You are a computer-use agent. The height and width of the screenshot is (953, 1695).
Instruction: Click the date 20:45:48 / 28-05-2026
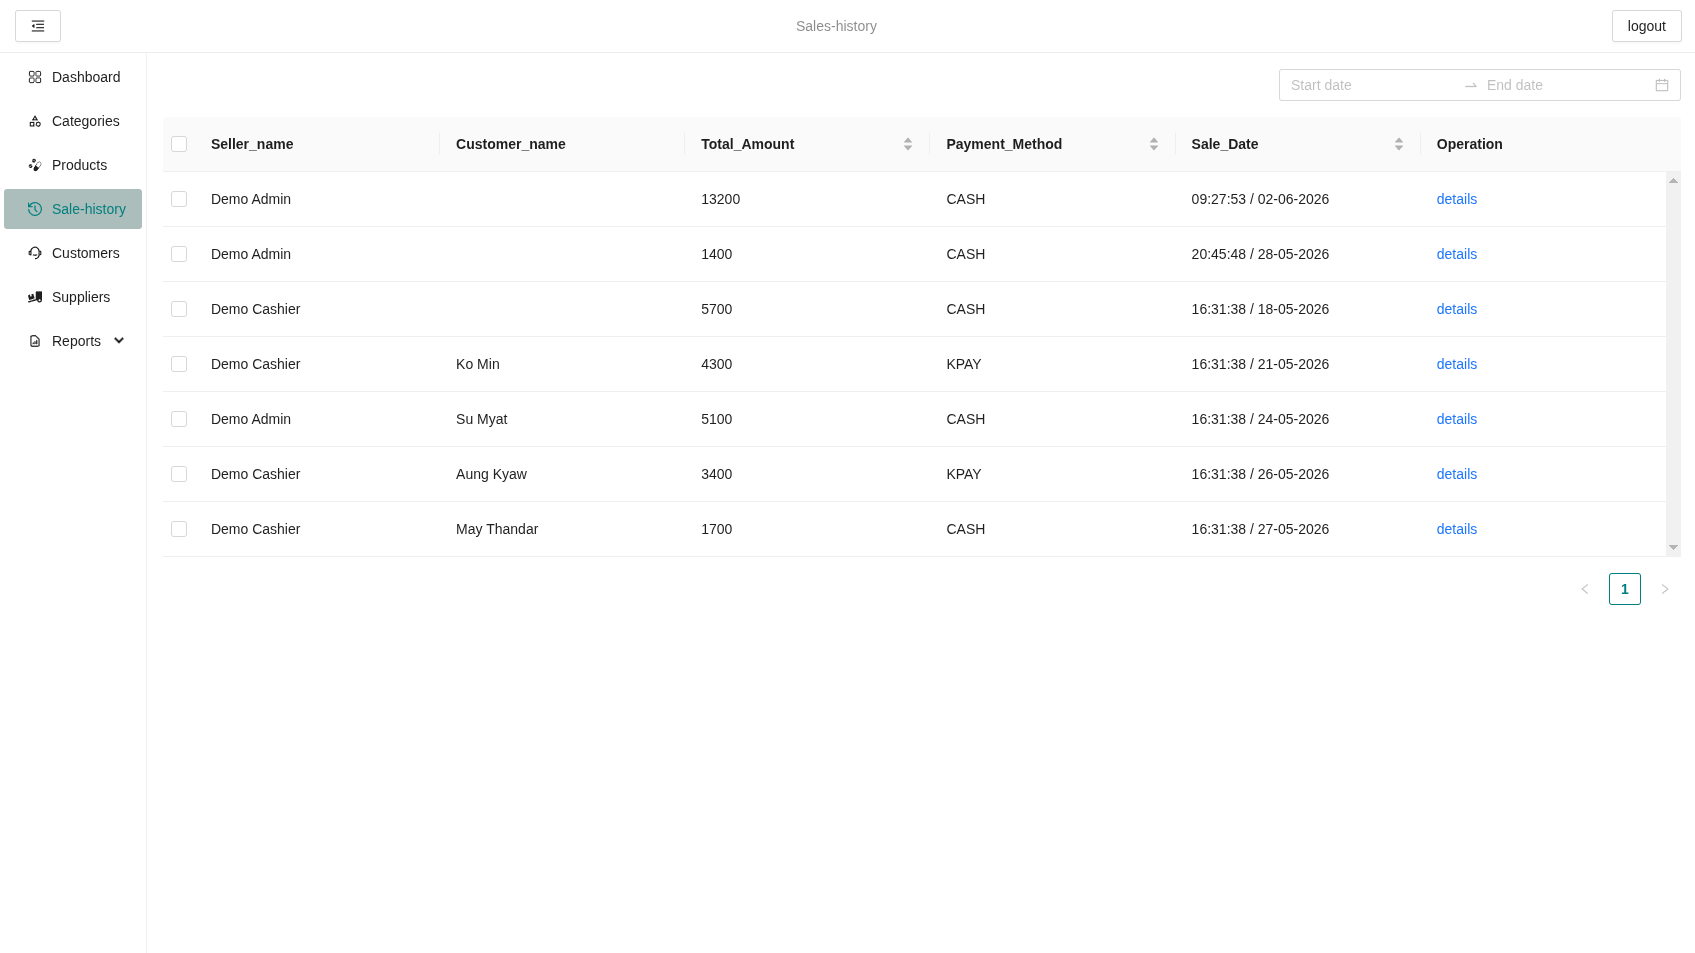coord(1260,254)
